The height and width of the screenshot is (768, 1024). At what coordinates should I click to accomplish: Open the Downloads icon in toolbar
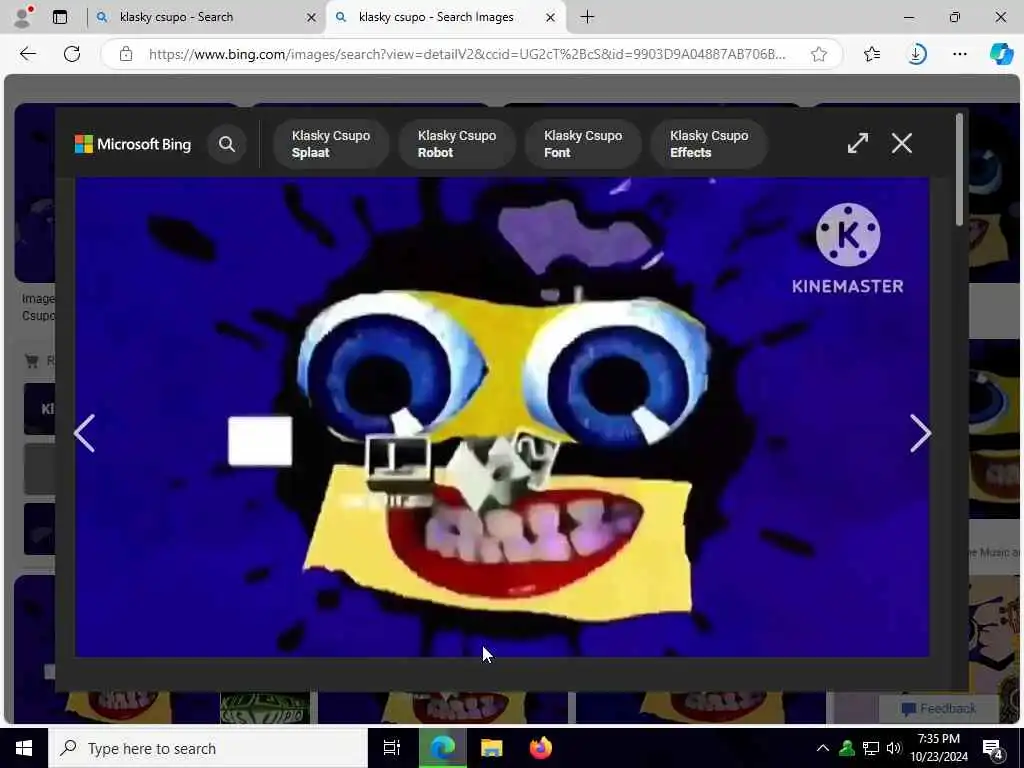click(916, 54)
